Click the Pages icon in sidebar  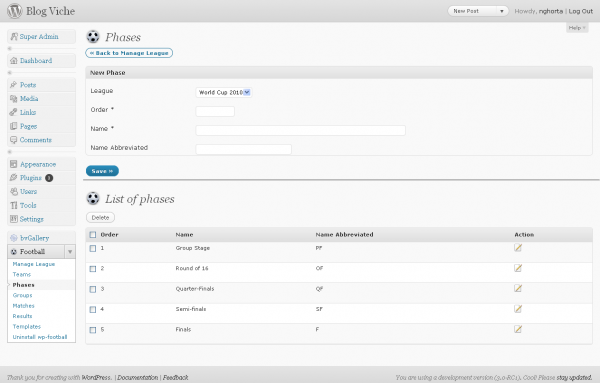(x=14, y=126)
